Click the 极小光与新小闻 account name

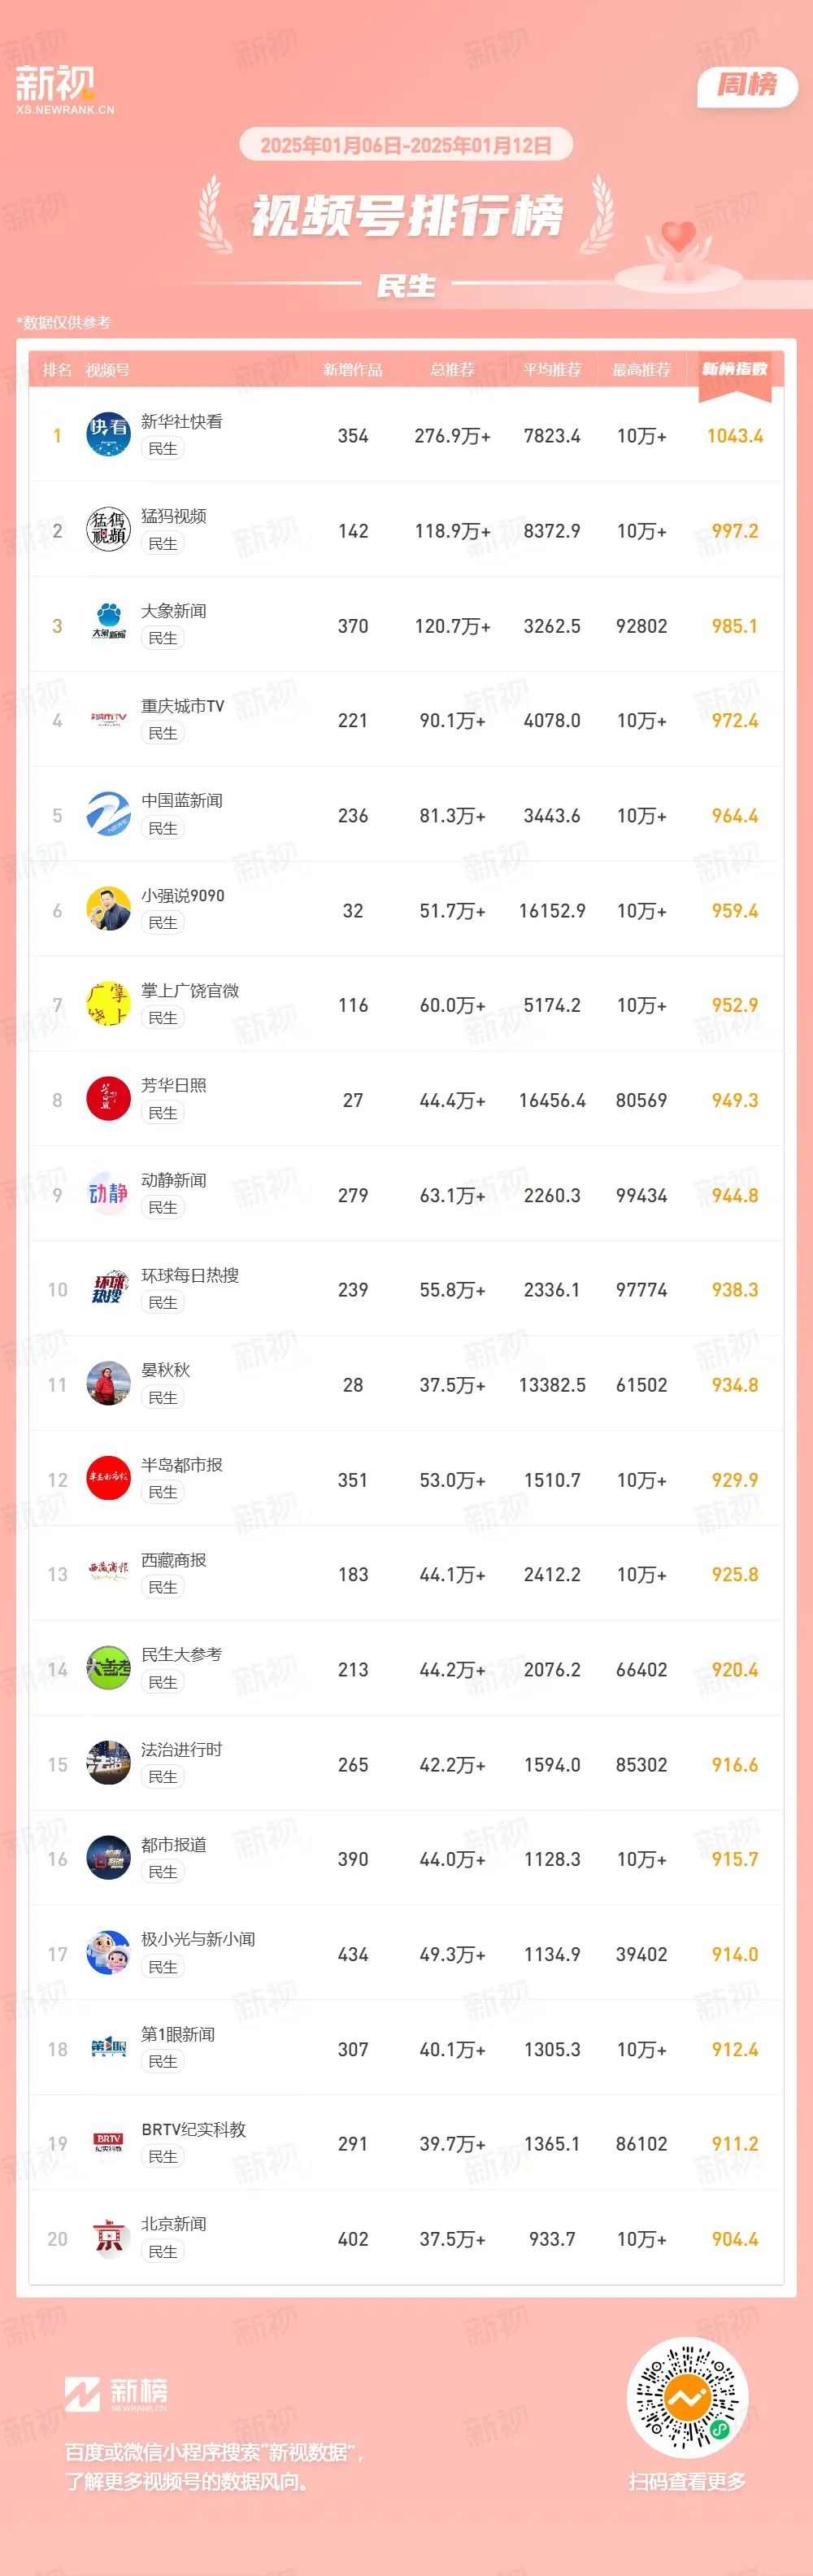coord(198,1939)
